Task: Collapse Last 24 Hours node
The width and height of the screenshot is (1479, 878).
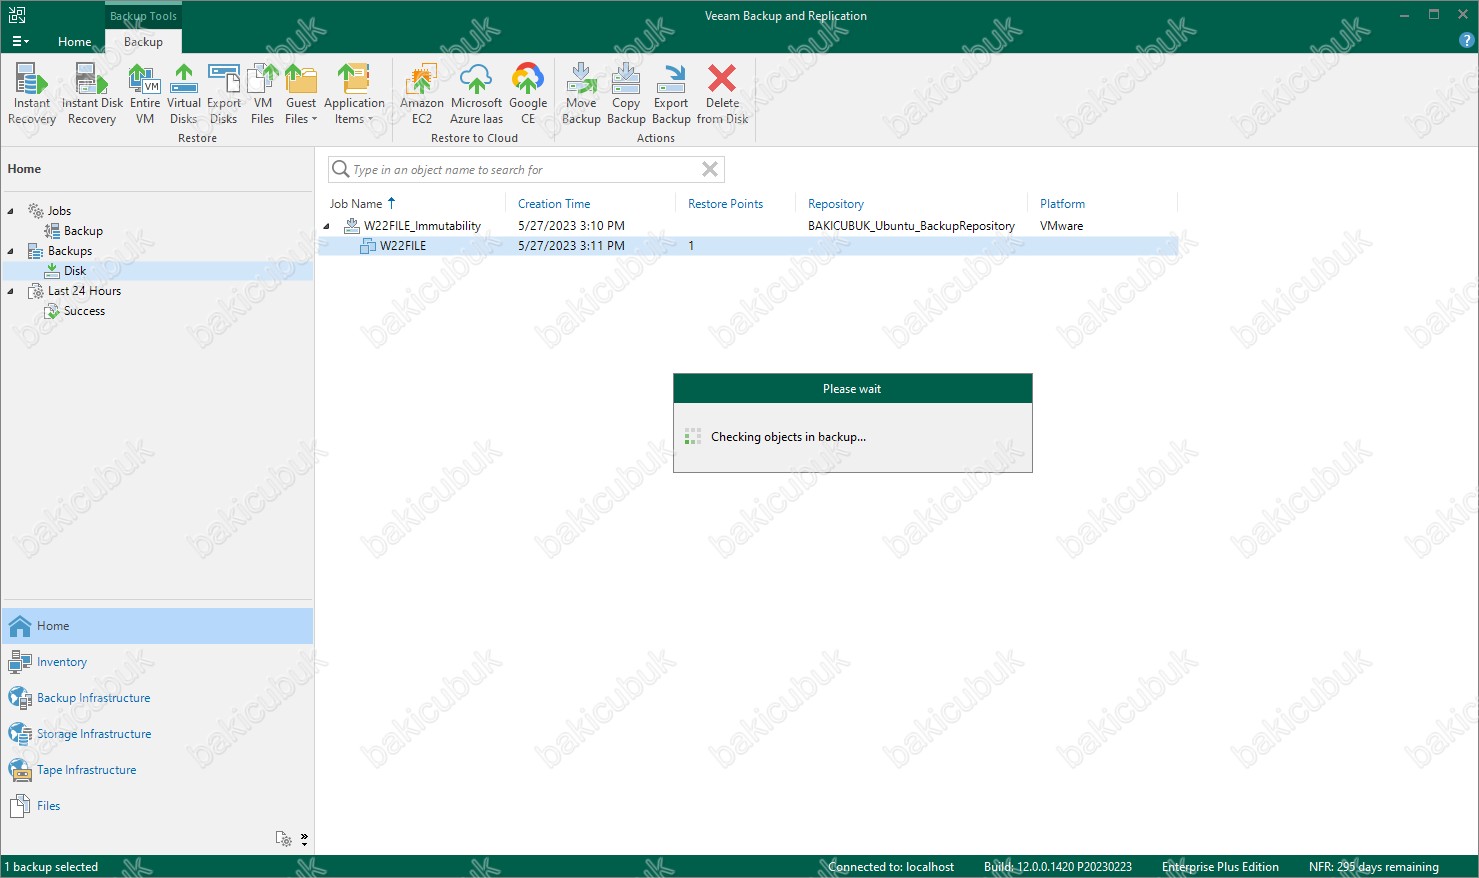Action: (11, 291)
